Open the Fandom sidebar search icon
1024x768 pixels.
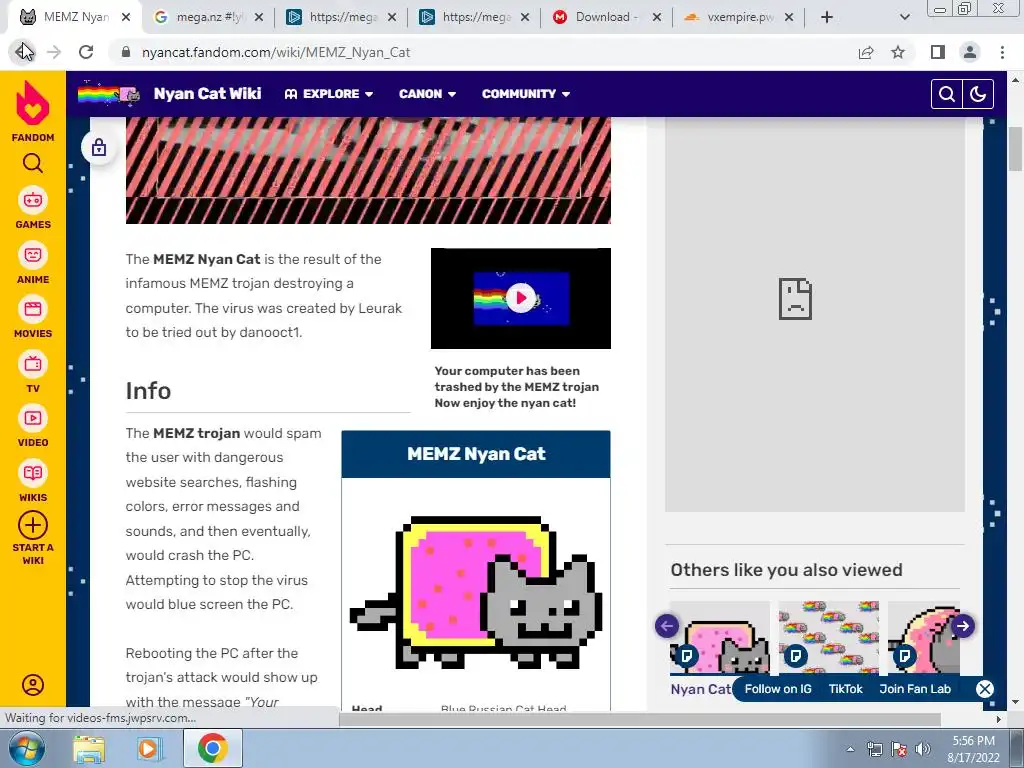33,163
